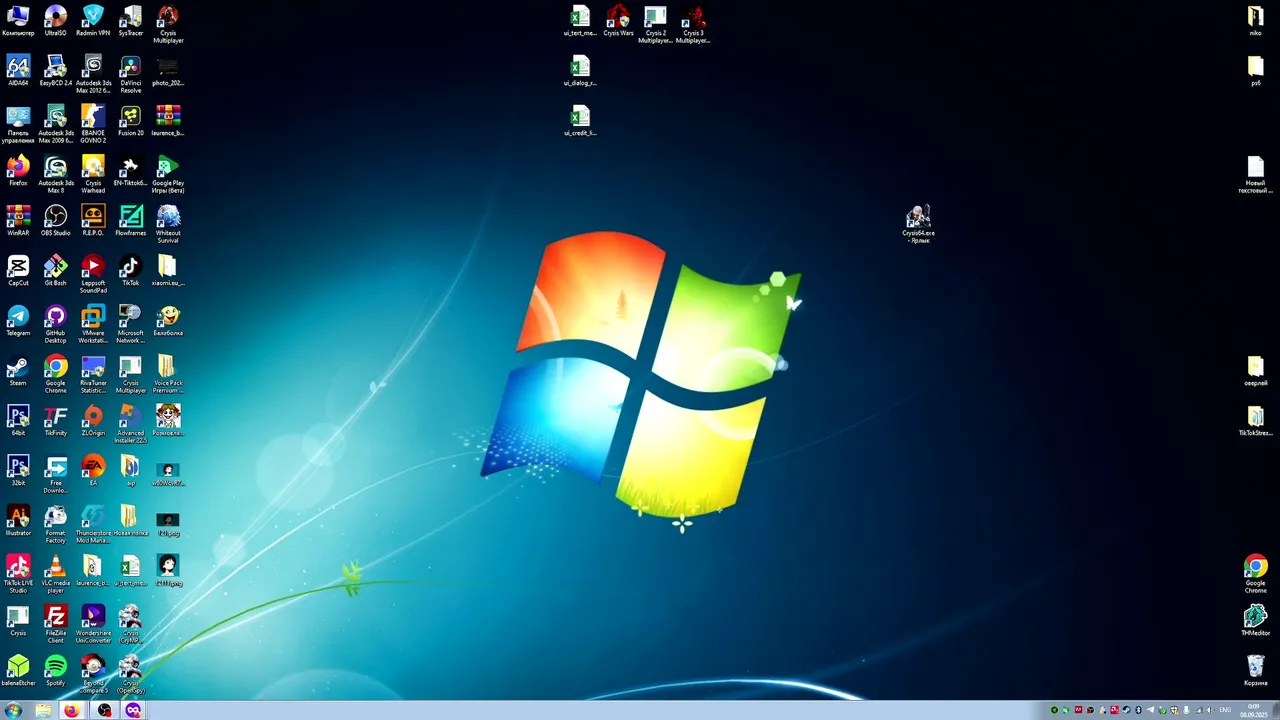Image resolution: width=1280 pixels, height=720 pixels.
Task: Select the TikTok desktop icon
Action: coord(130,271)
